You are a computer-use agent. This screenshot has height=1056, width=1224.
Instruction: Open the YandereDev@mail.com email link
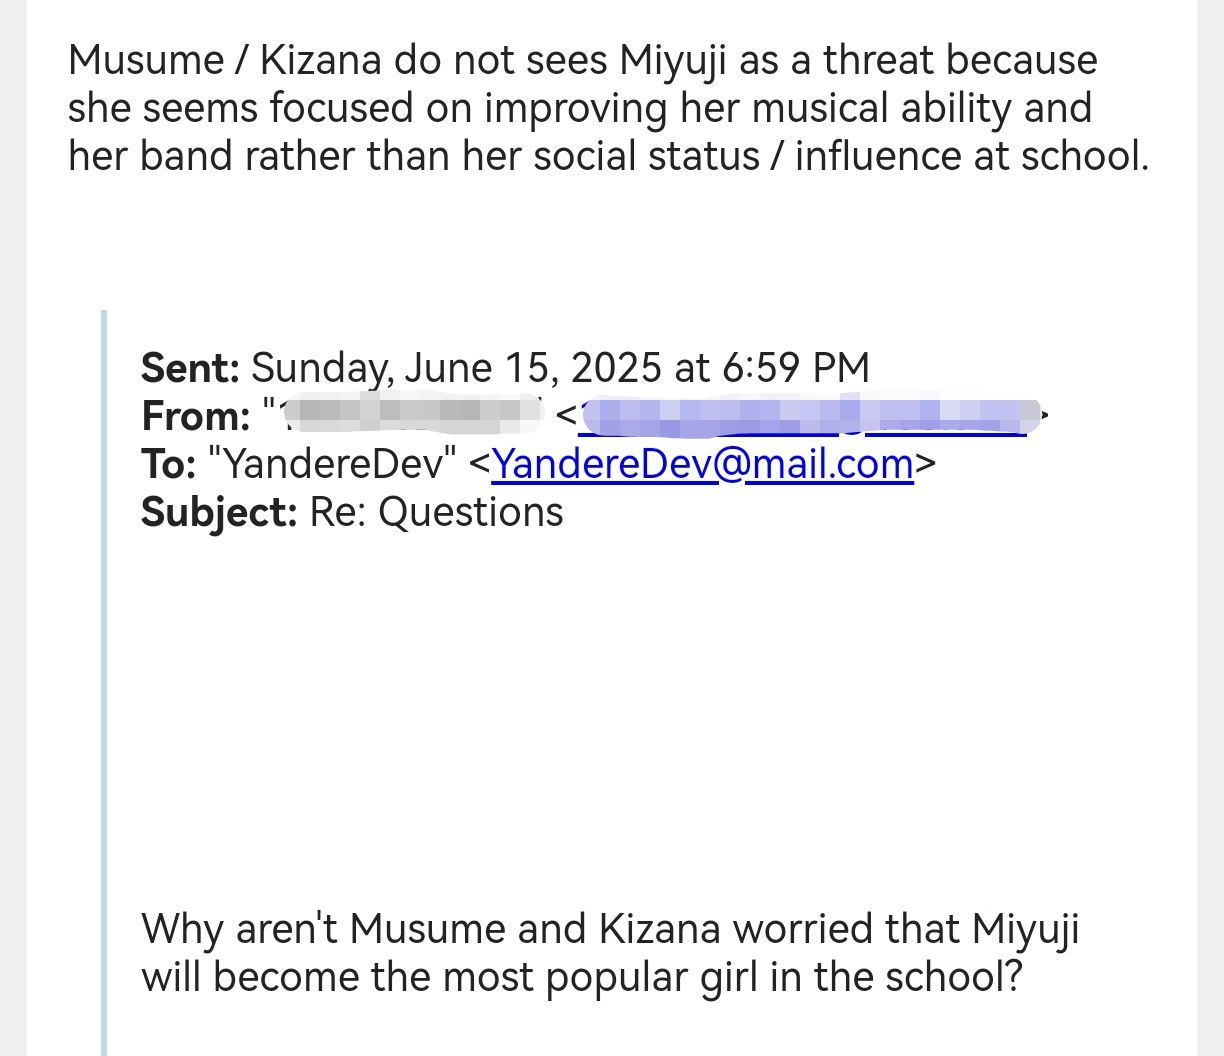point(702,464)
